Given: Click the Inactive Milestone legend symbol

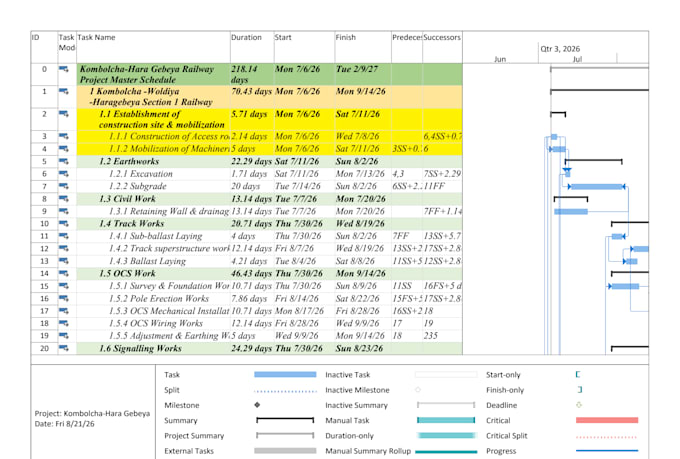Looking at the screenshot, I should pos(418,390).
